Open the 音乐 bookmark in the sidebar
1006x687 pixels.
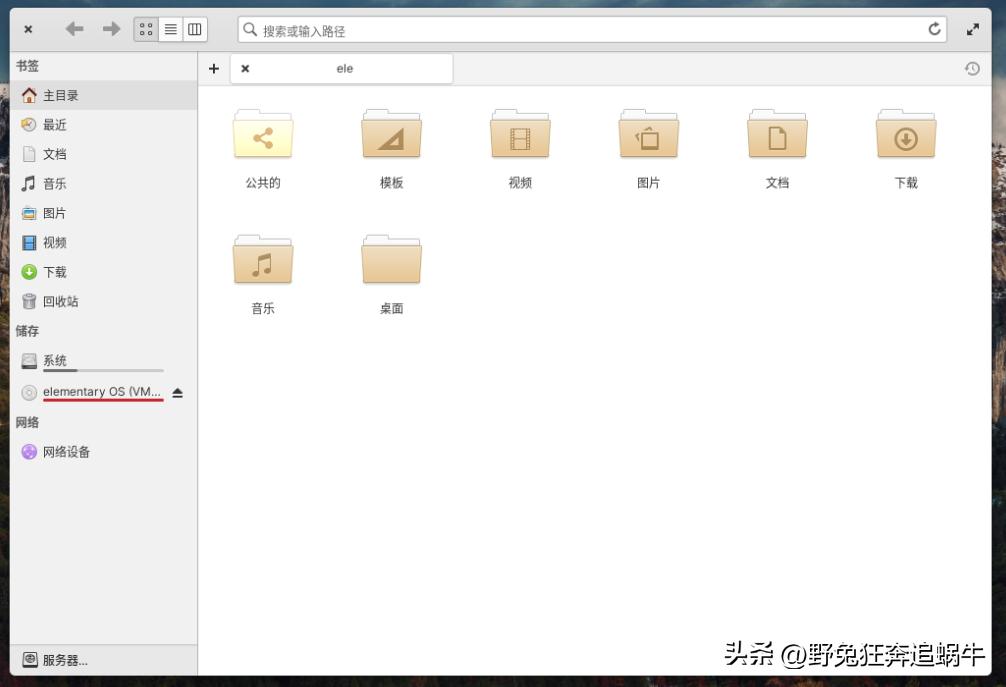click(54, 183)
